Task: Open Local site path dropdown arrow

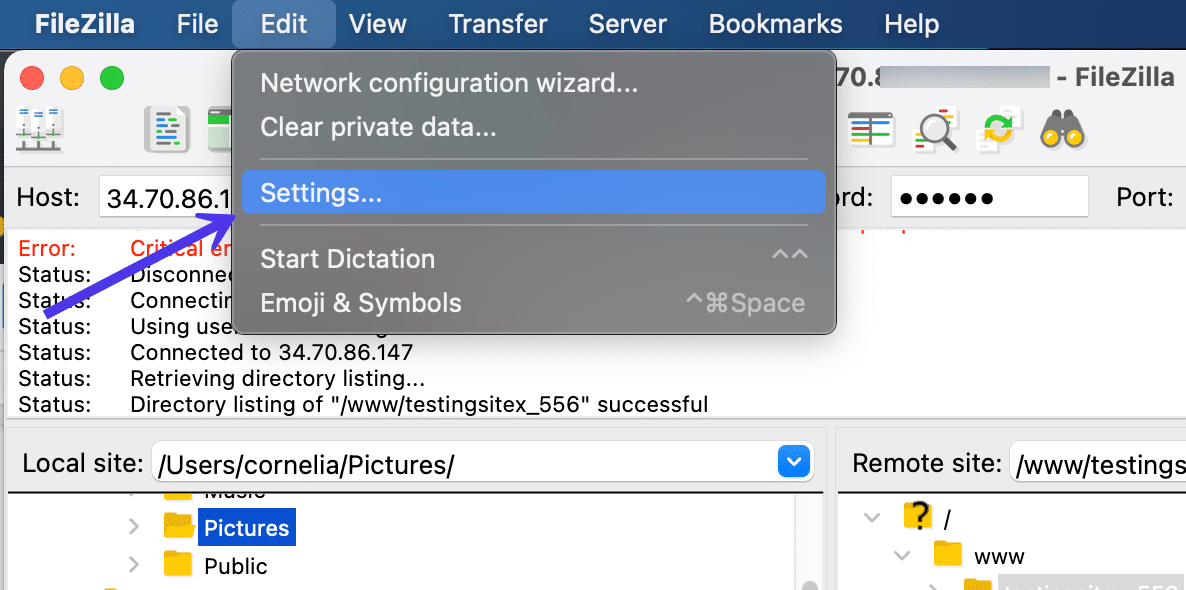Action: pos(794,462)
